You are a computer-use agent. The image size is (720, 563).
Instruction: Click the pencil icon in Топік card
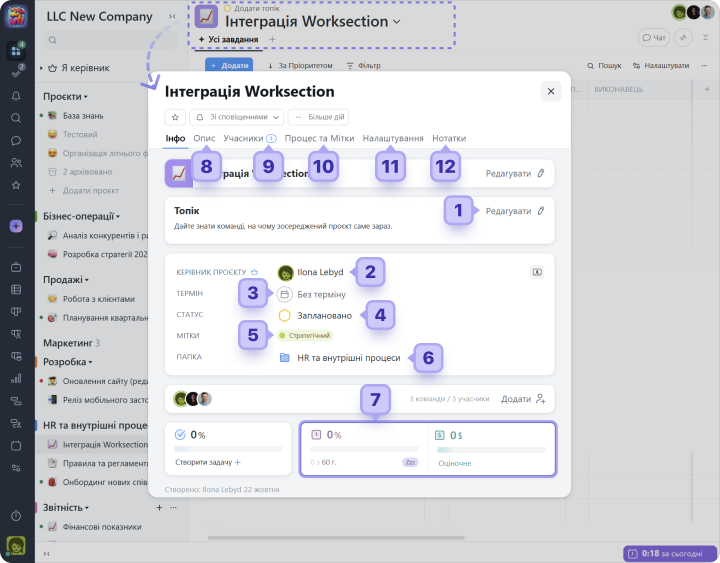(541, 211)
